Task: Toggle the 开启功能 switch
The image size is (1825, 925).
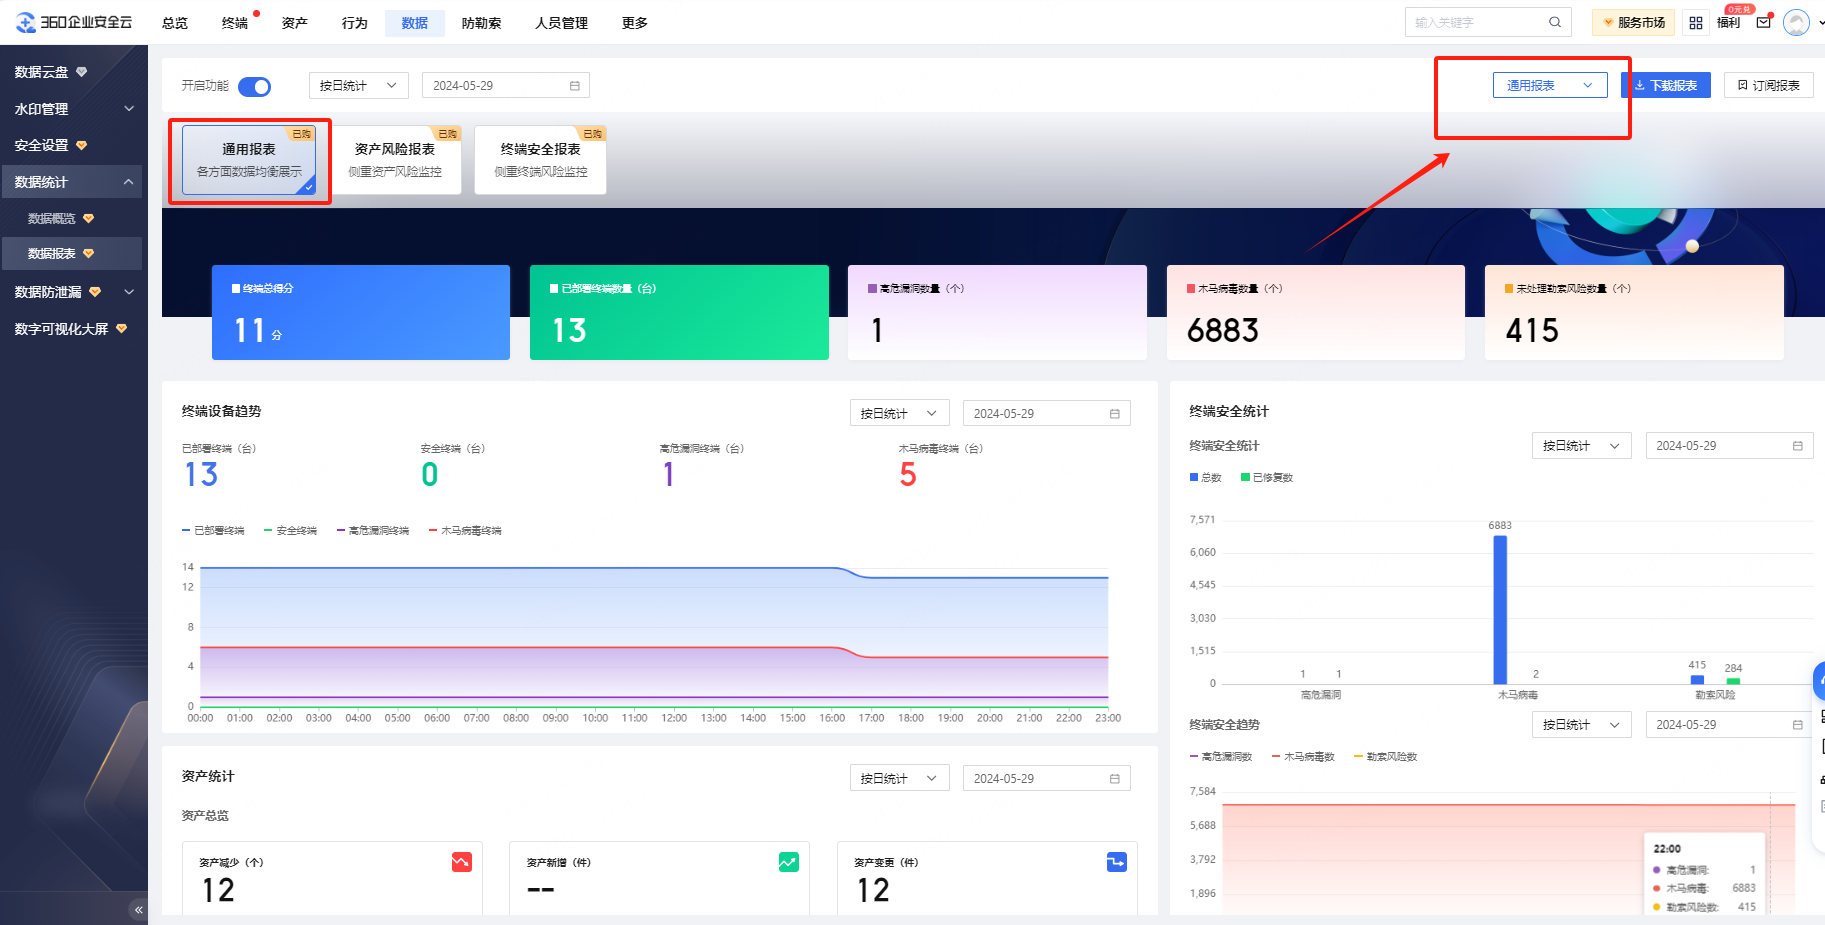Action: pos(254,87)
